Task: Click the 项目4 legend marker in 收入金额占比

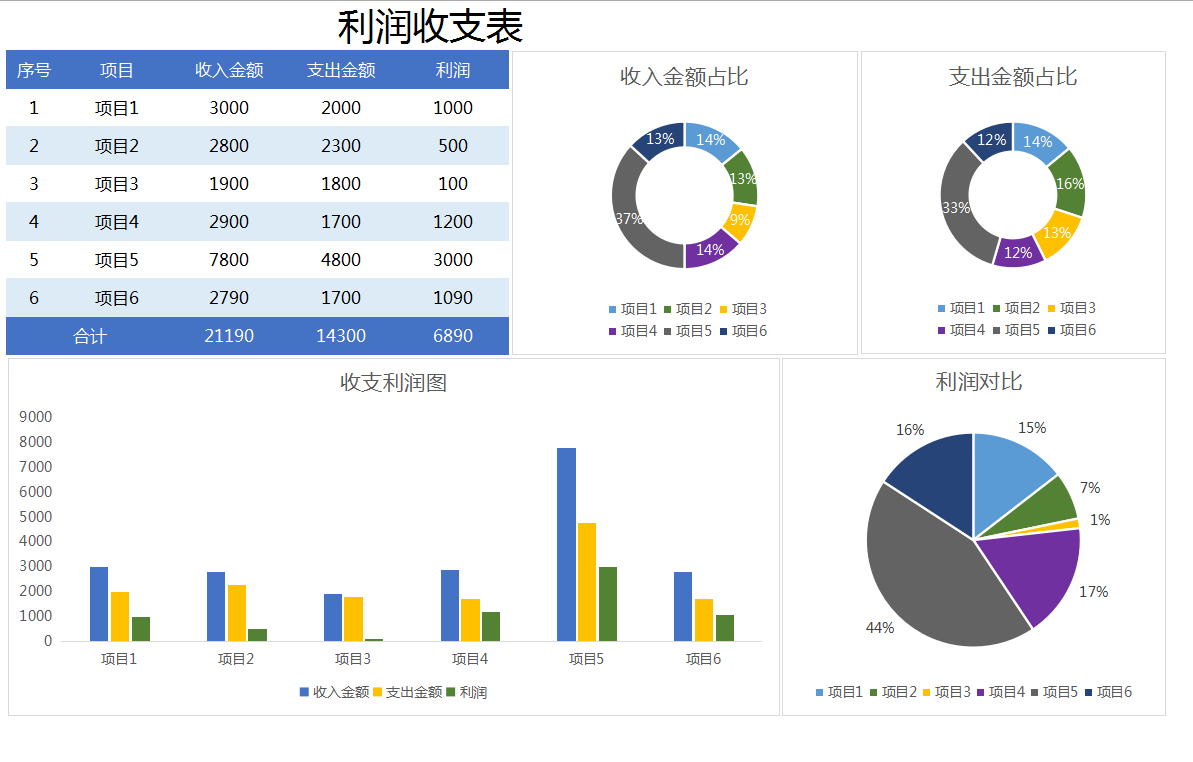Action: (612, 330)
